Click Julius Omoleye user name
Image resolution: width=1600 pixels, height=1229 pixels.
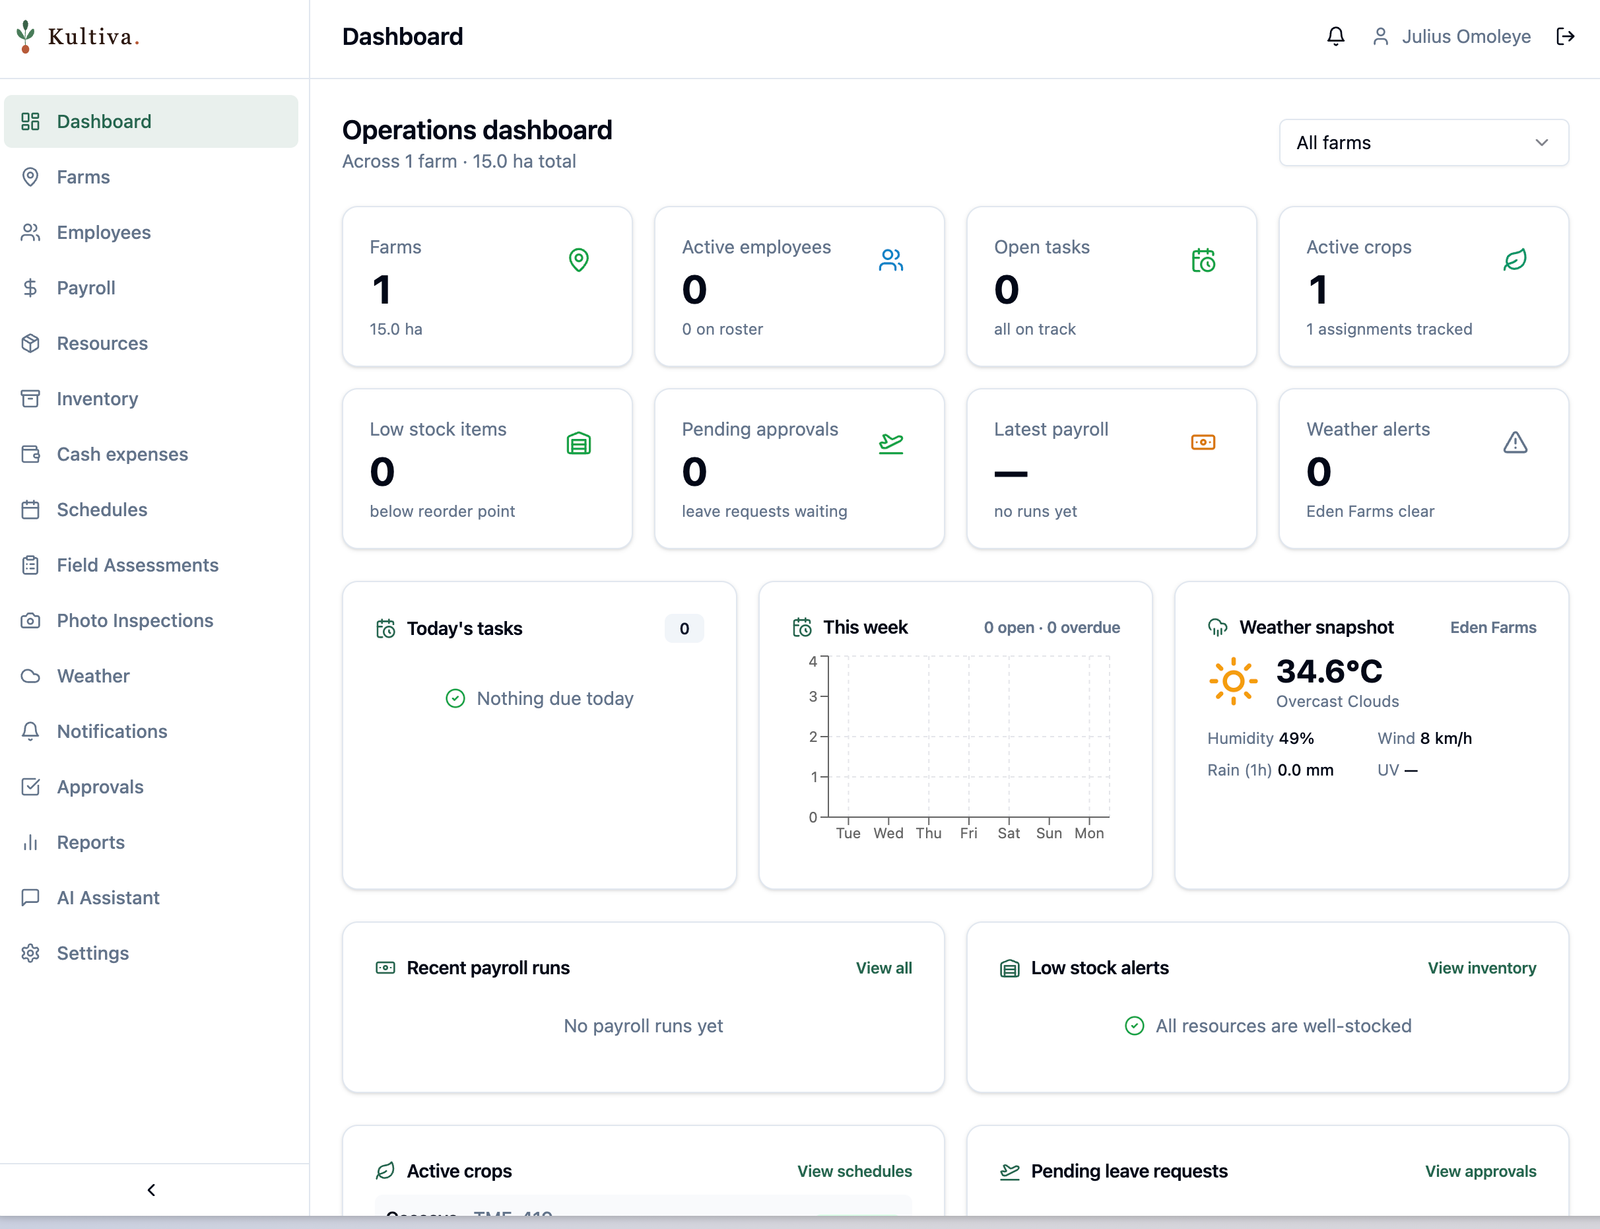1466,37
